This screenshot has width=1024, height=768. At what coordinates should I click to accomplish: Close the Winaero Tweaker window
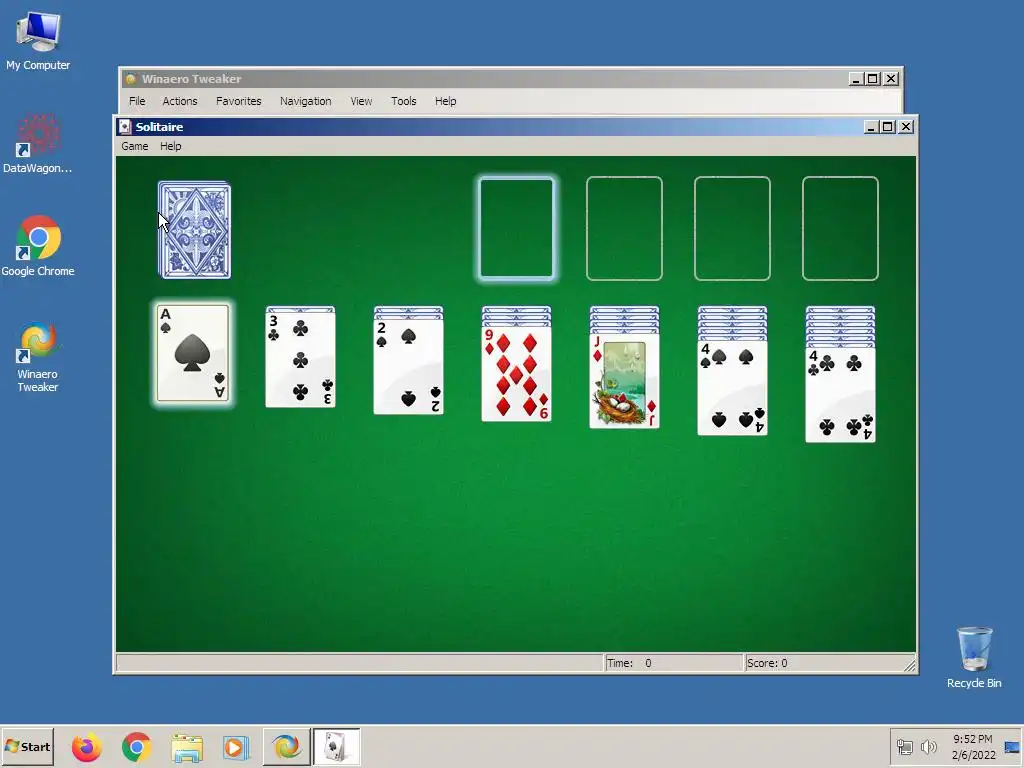(x=891, y=79)
